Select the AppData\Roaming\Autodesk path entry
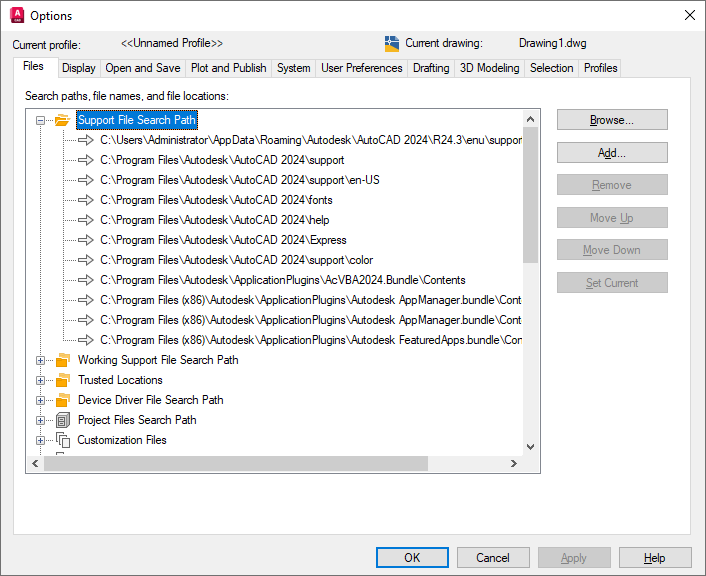This screenshot has height=576, width=706. click(x=311, y=140)
